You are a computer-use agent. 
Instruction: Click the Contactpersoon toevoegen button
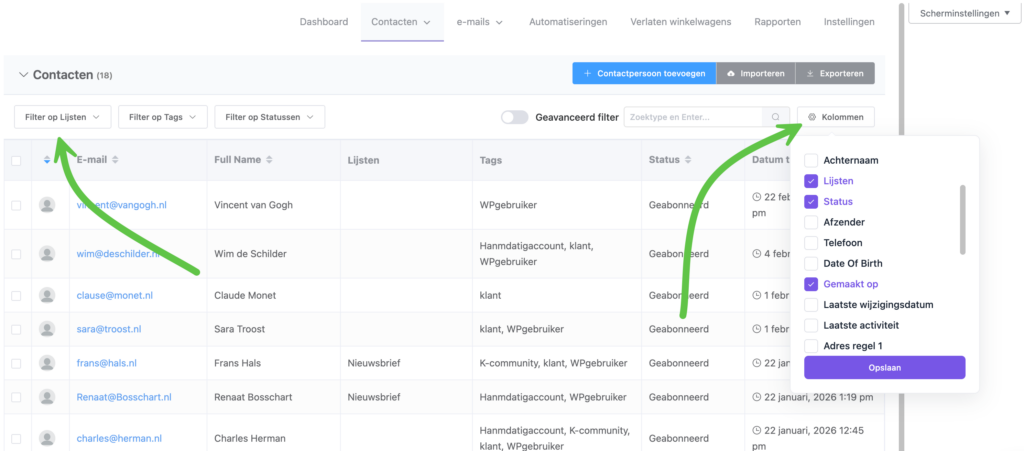pos(644,74)
